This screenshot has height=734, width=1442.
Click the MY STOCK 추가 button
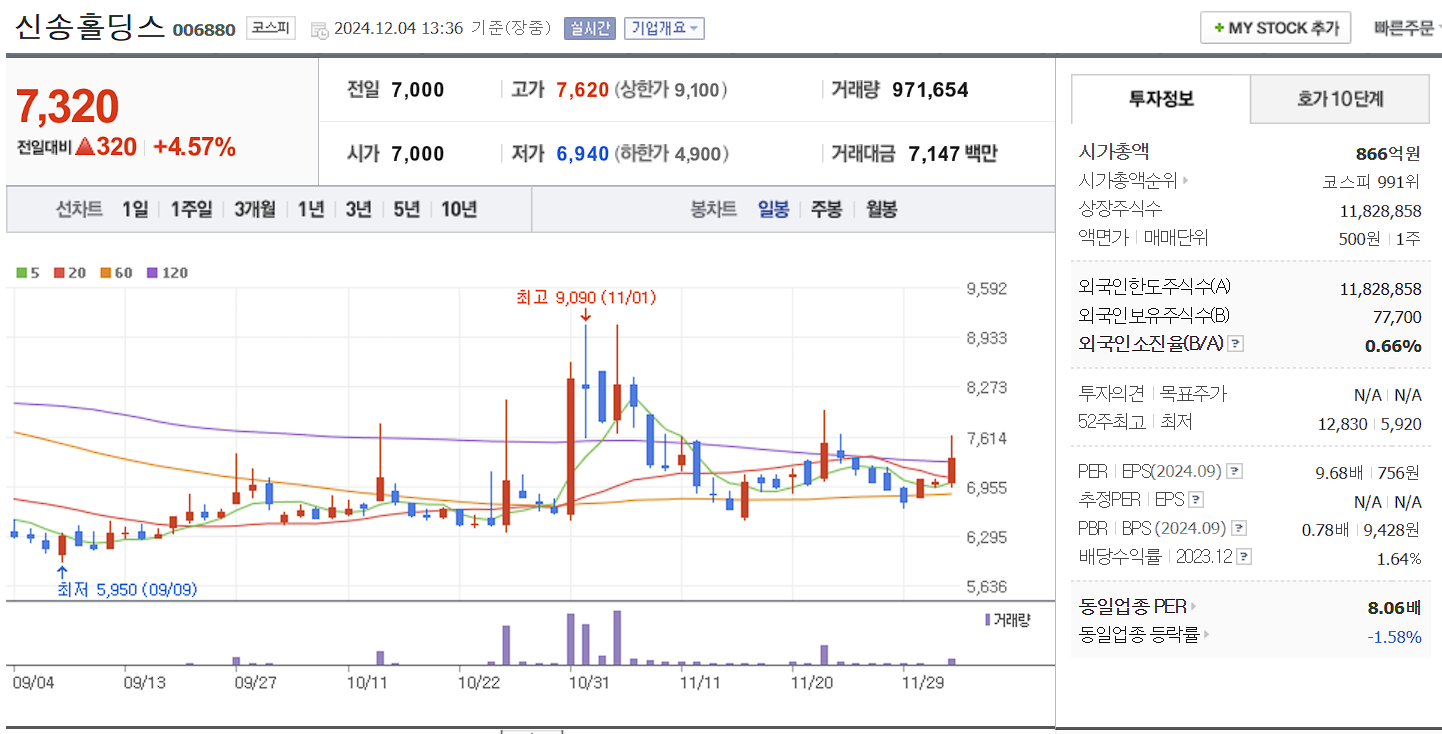[x=1275, y=27]
